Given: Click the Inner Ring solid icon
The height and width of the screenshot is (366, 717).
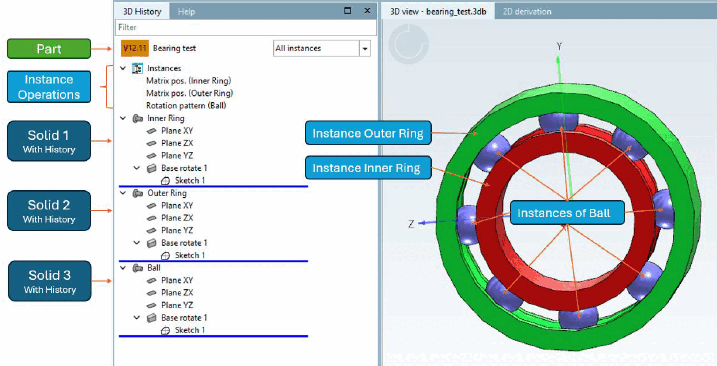Looking at the screenshot, I should tap(137, 118).
